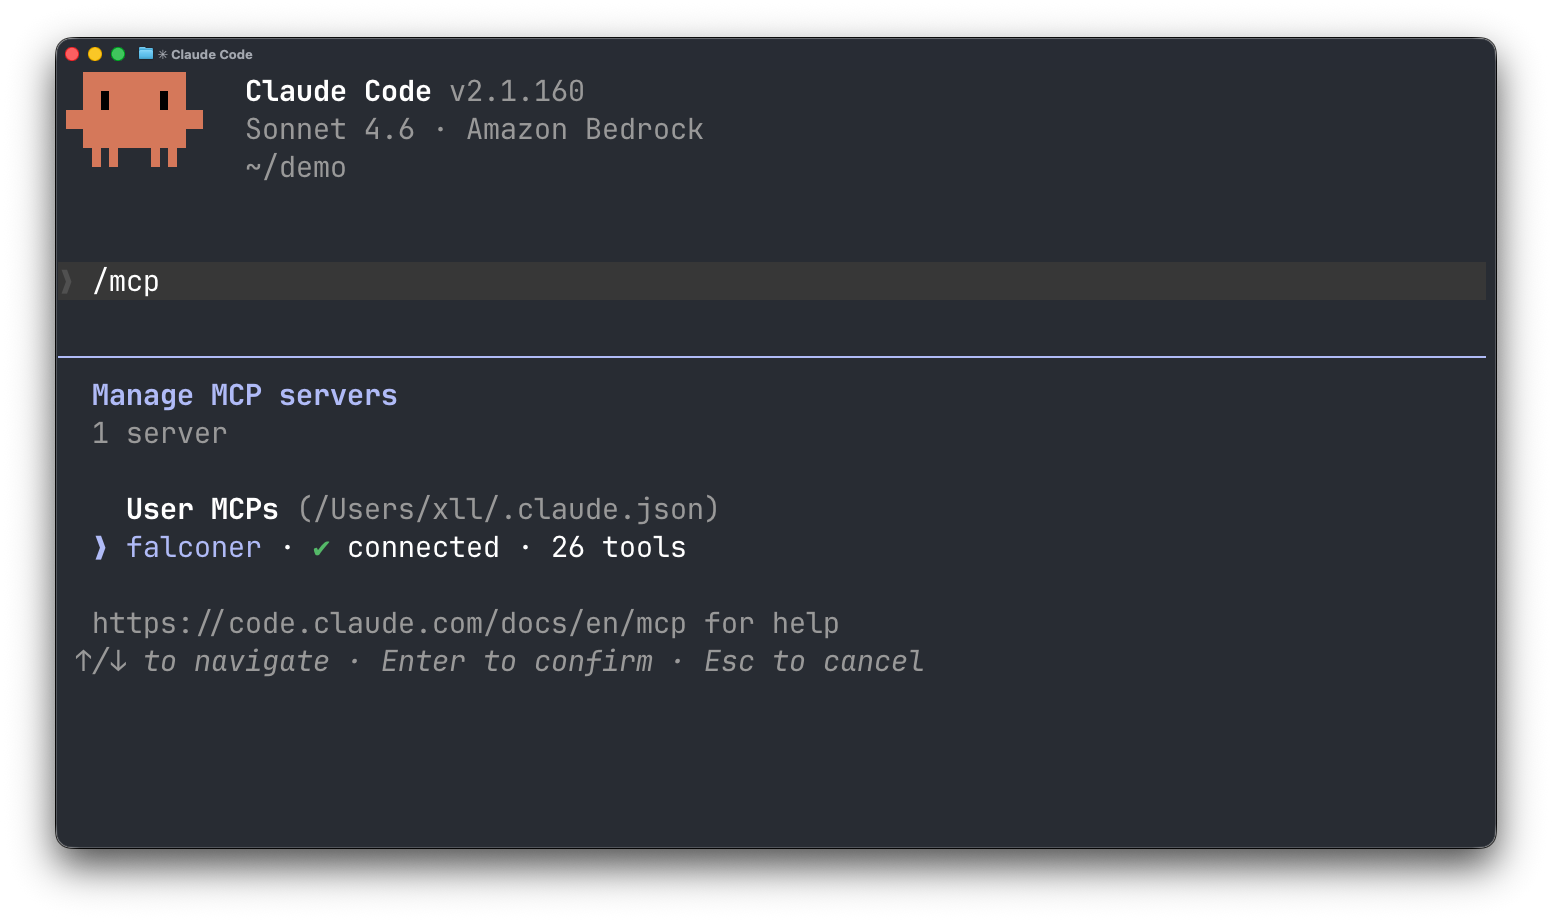
Task: Click the (/Users/xll/.claude.json) config path
Action: [508, 510]
